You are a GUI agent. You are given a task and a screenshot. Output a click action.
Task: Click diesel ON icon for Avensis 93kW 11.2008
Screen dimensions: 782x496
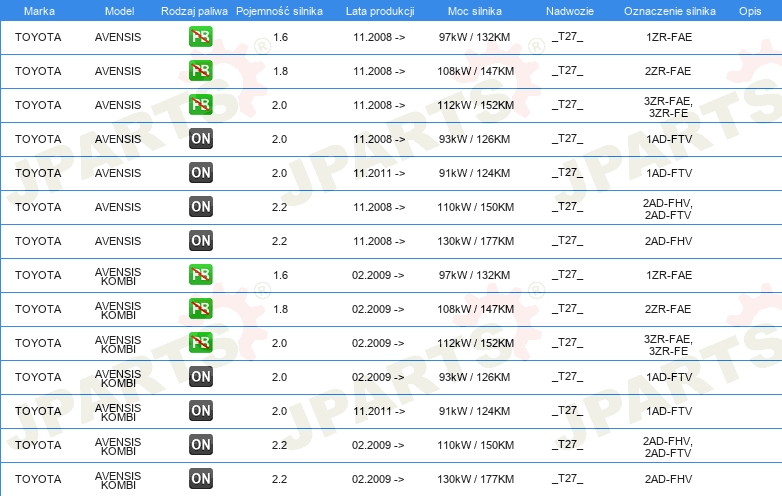[200, 139]
